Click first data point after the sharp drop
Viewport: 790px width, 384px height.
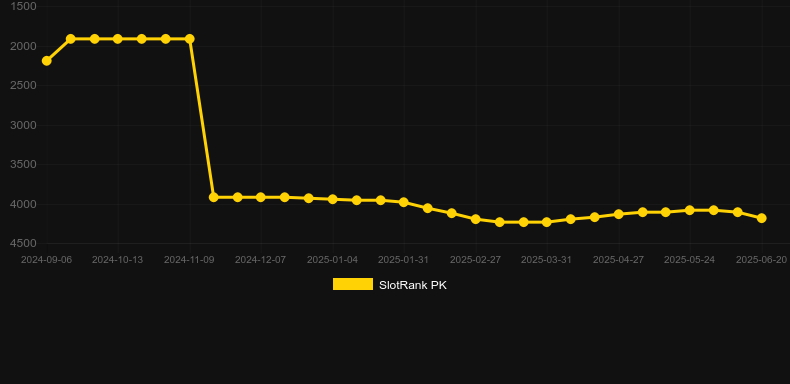[x=214, y=197]
